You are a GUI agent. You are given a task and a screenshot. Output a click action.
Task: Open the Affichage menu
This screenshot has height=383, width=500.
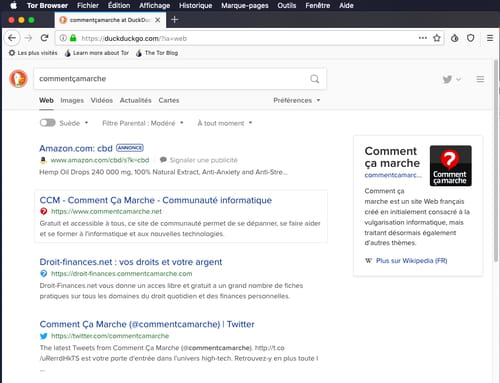[154, 5]
